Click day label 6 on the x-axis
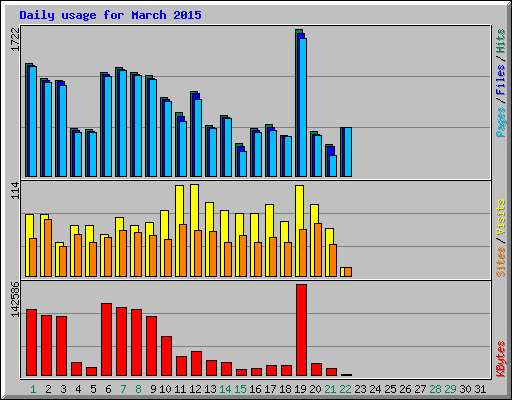Viewport: 512px width, 400px height. (x=108, y=389)
